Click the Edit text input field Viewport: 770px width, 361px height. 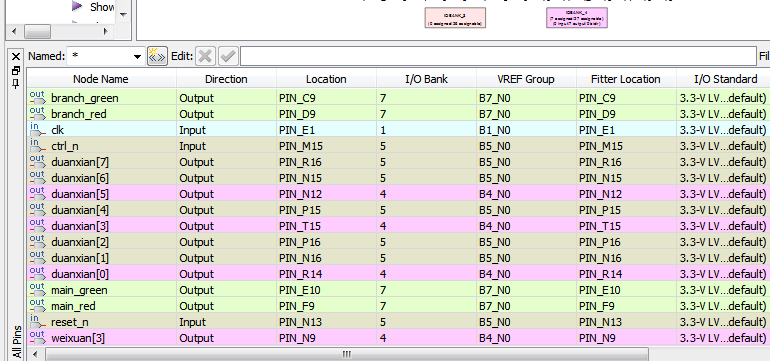click(498, 56)
